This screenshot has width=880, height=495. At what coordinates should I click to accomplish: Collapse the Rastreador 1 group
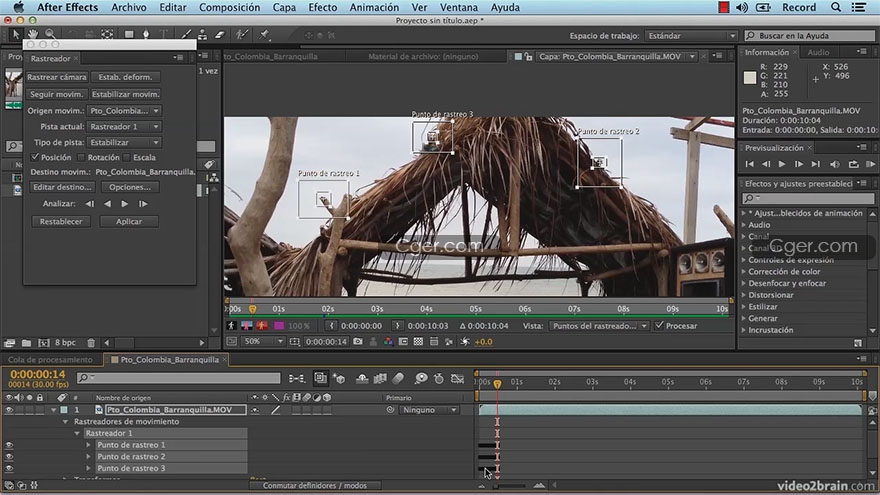pyautogui.click(x=77, y=433)
